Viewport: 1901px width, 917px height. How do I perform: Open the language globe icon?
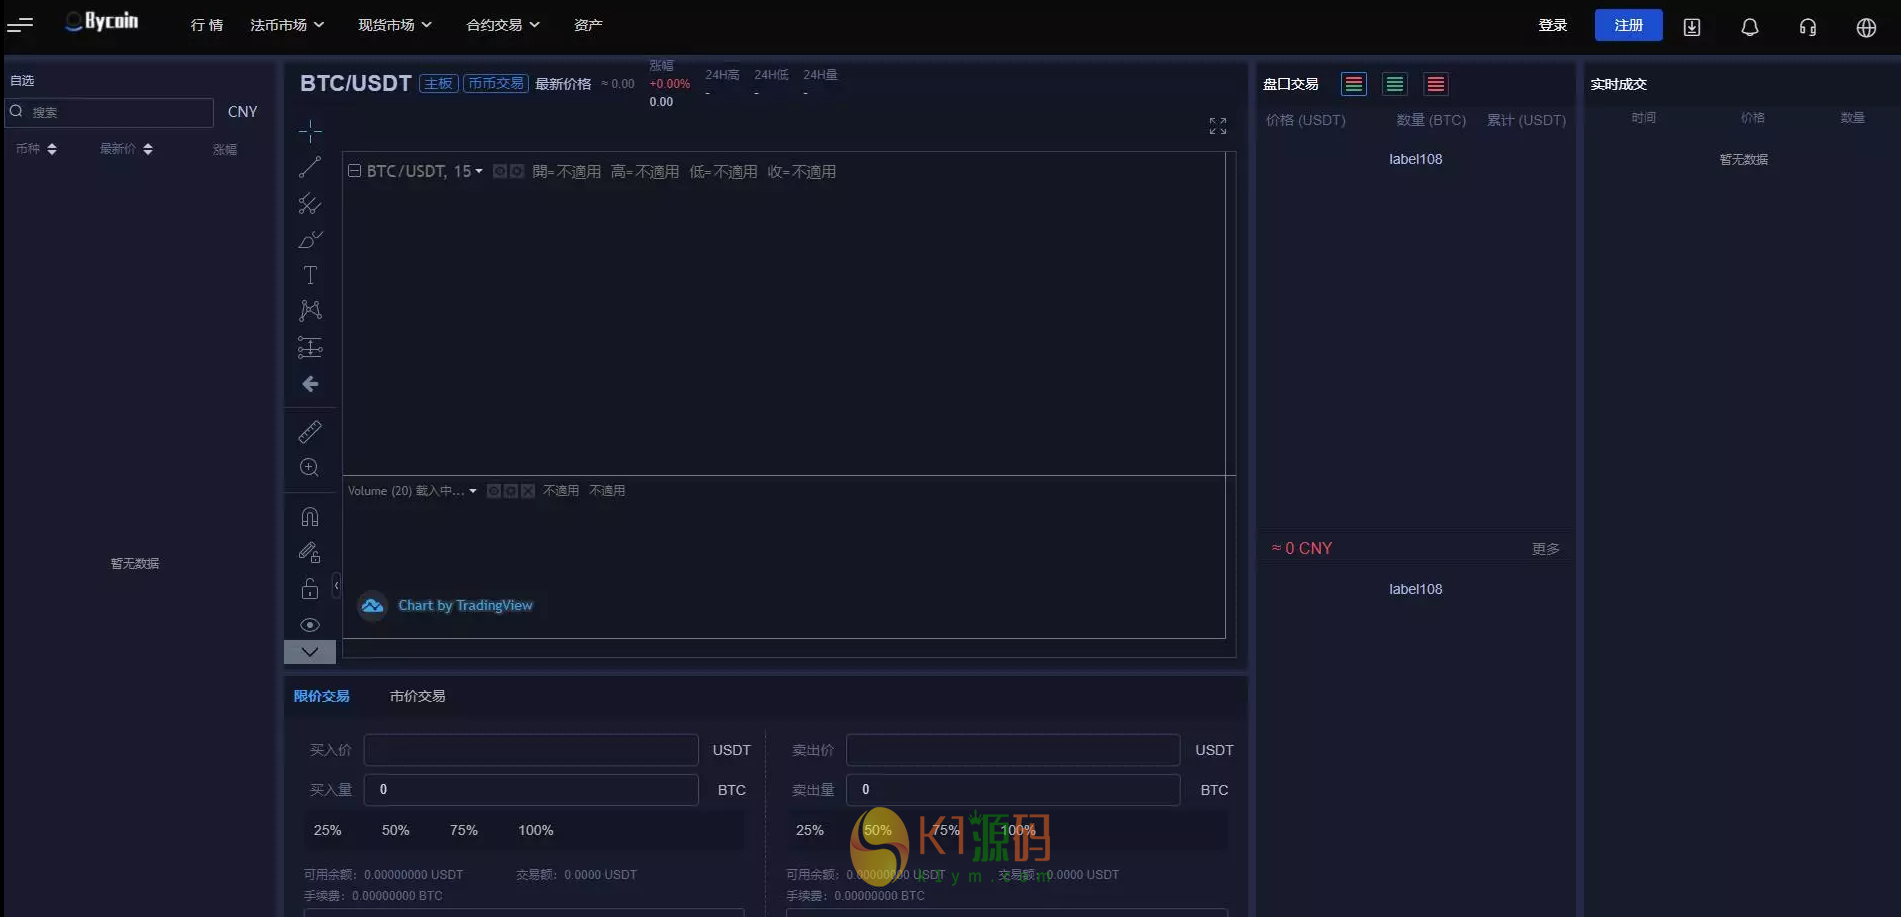(1866, 27)
